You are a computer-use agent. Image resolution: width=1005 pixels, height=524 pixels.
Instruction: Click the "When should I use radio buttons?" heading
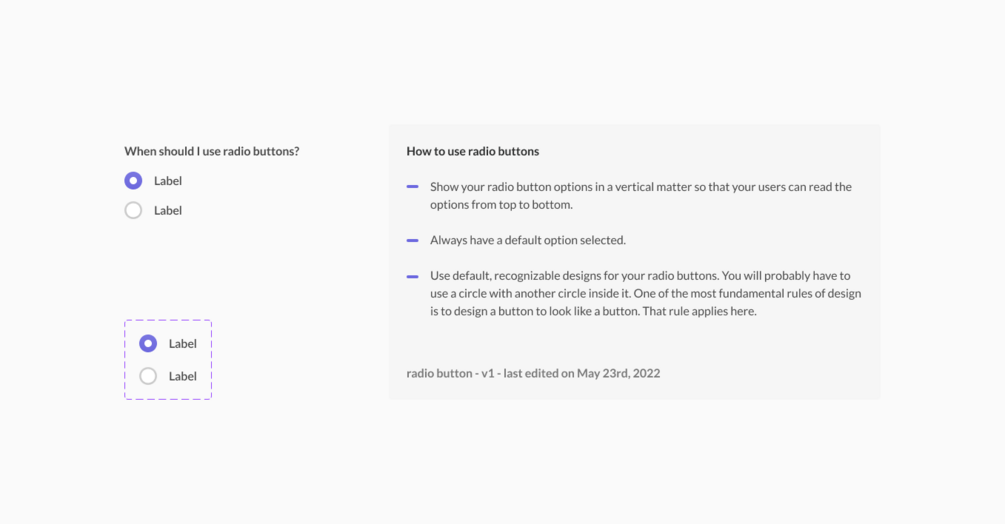click(x=212, y=151)
